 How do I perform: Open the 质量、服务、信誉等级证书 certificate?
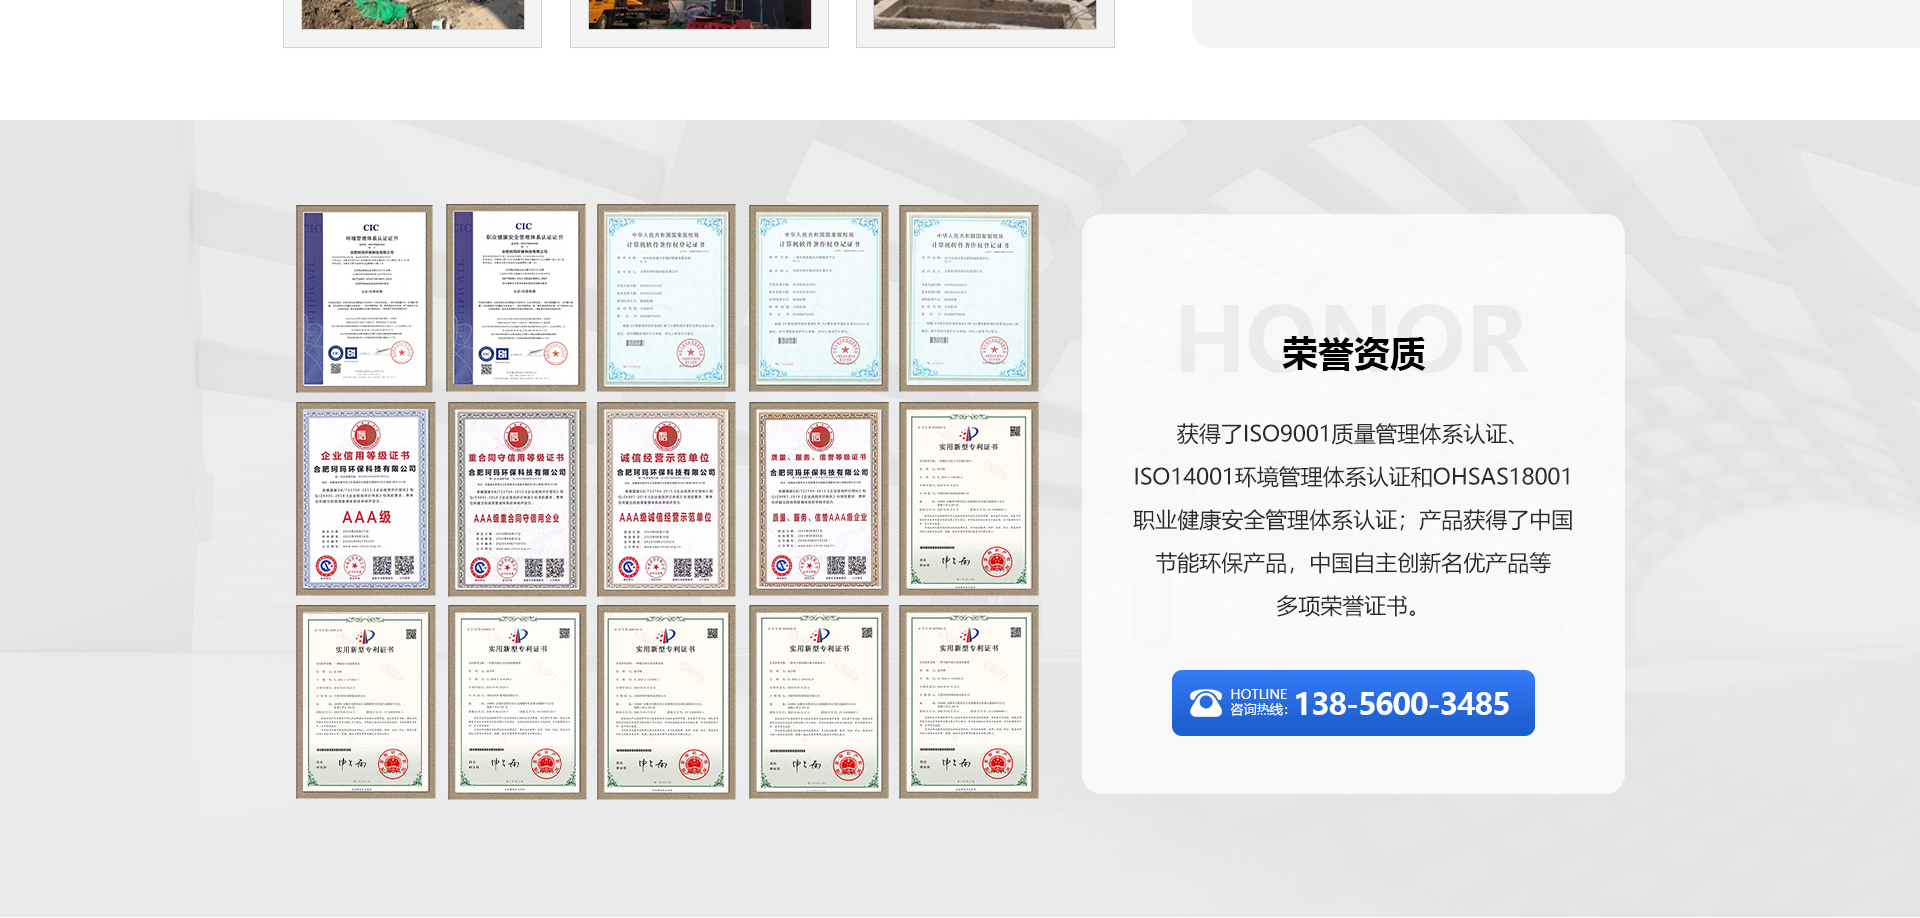point(818,498)
